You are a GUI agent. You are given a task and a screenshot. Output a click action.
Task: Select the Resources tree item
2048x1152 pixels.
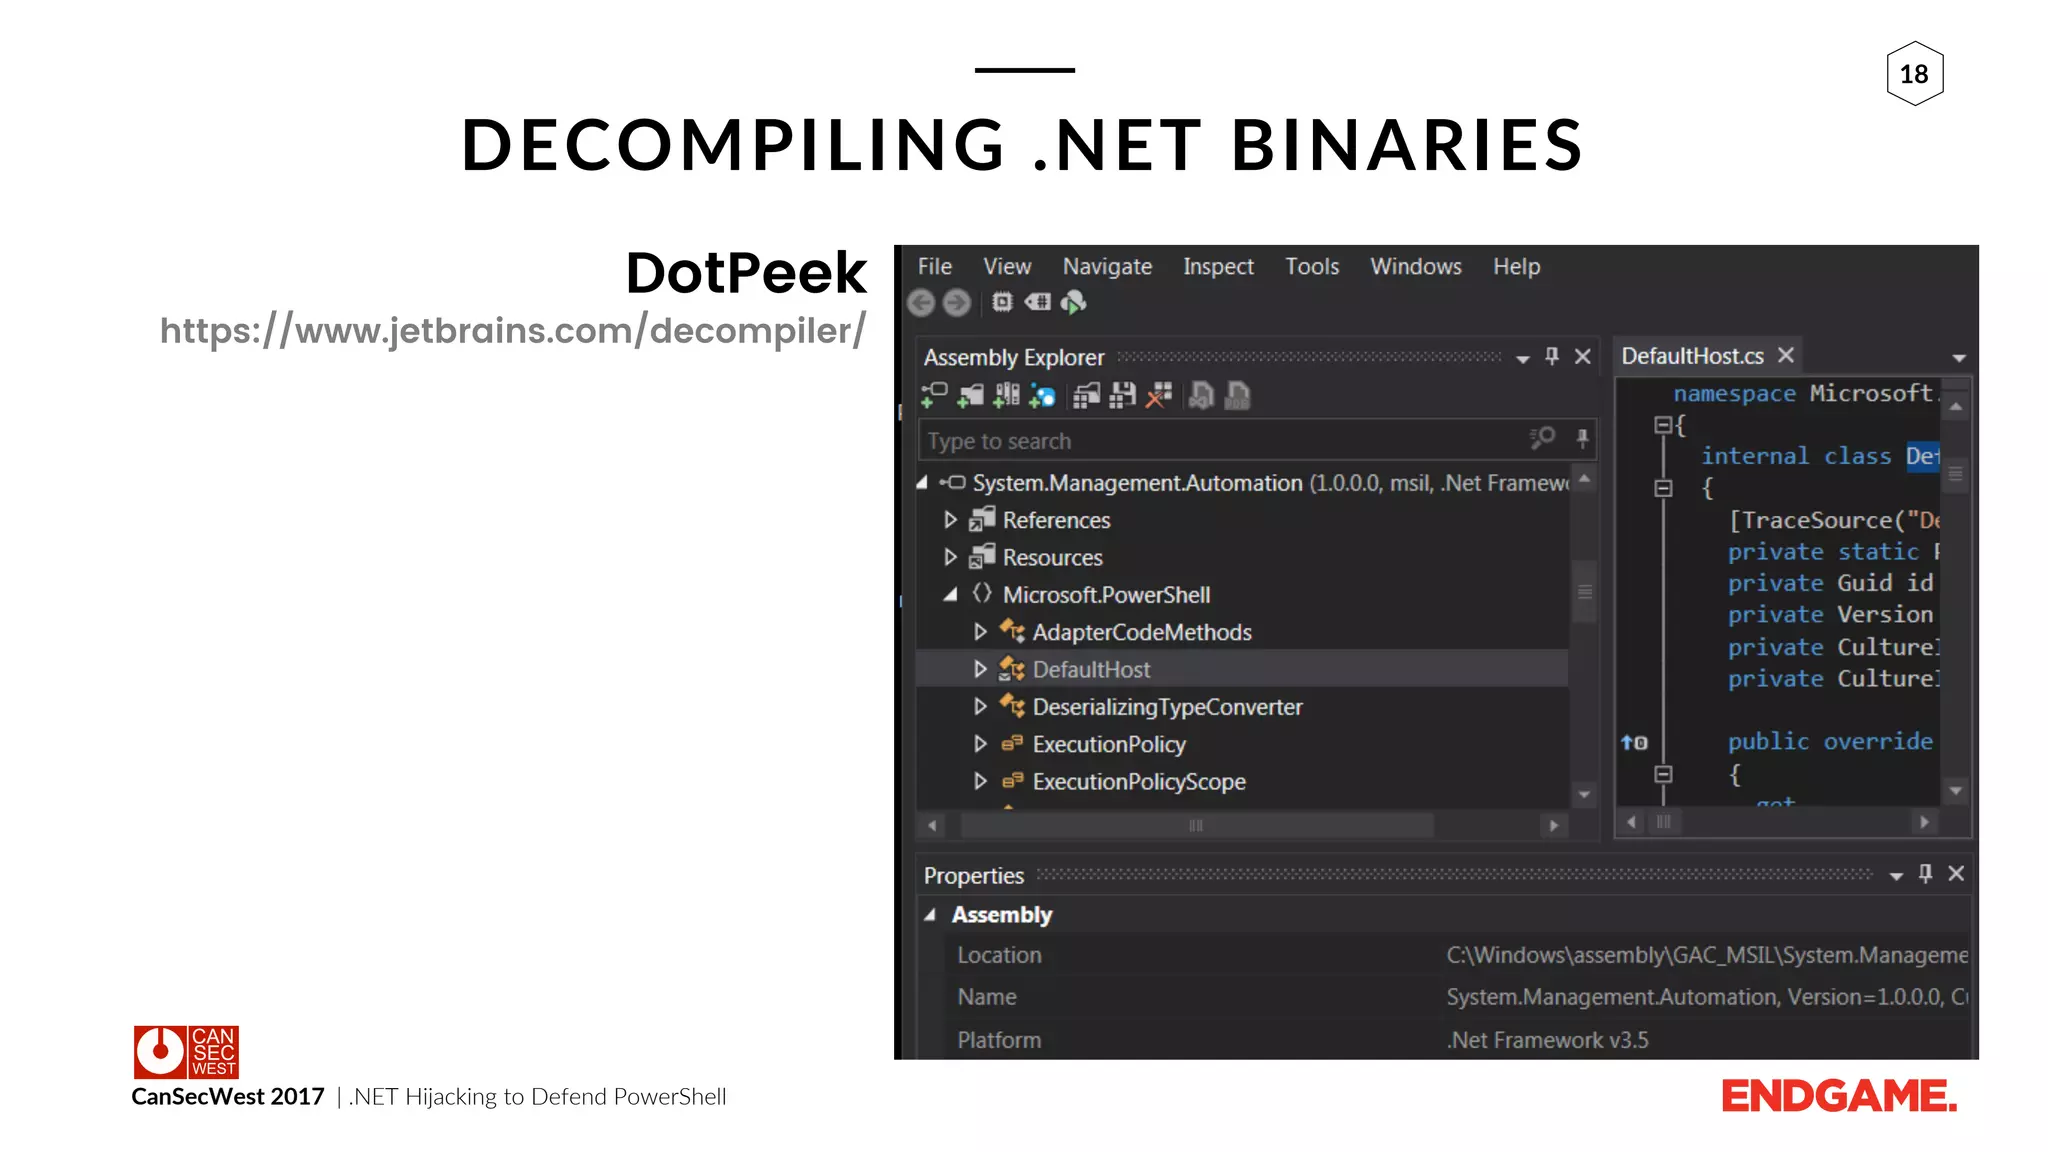(x=1052, y=557)
